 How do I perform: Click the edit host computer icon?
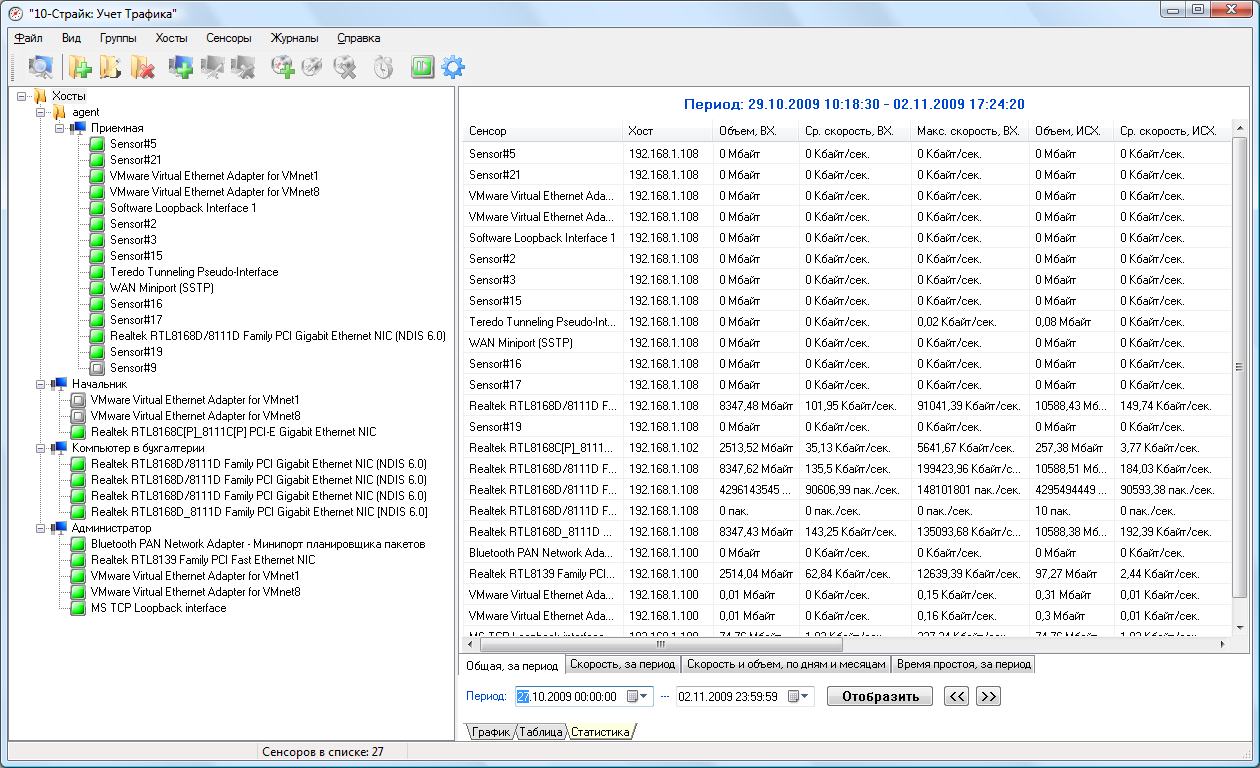(x=212, y=68)
